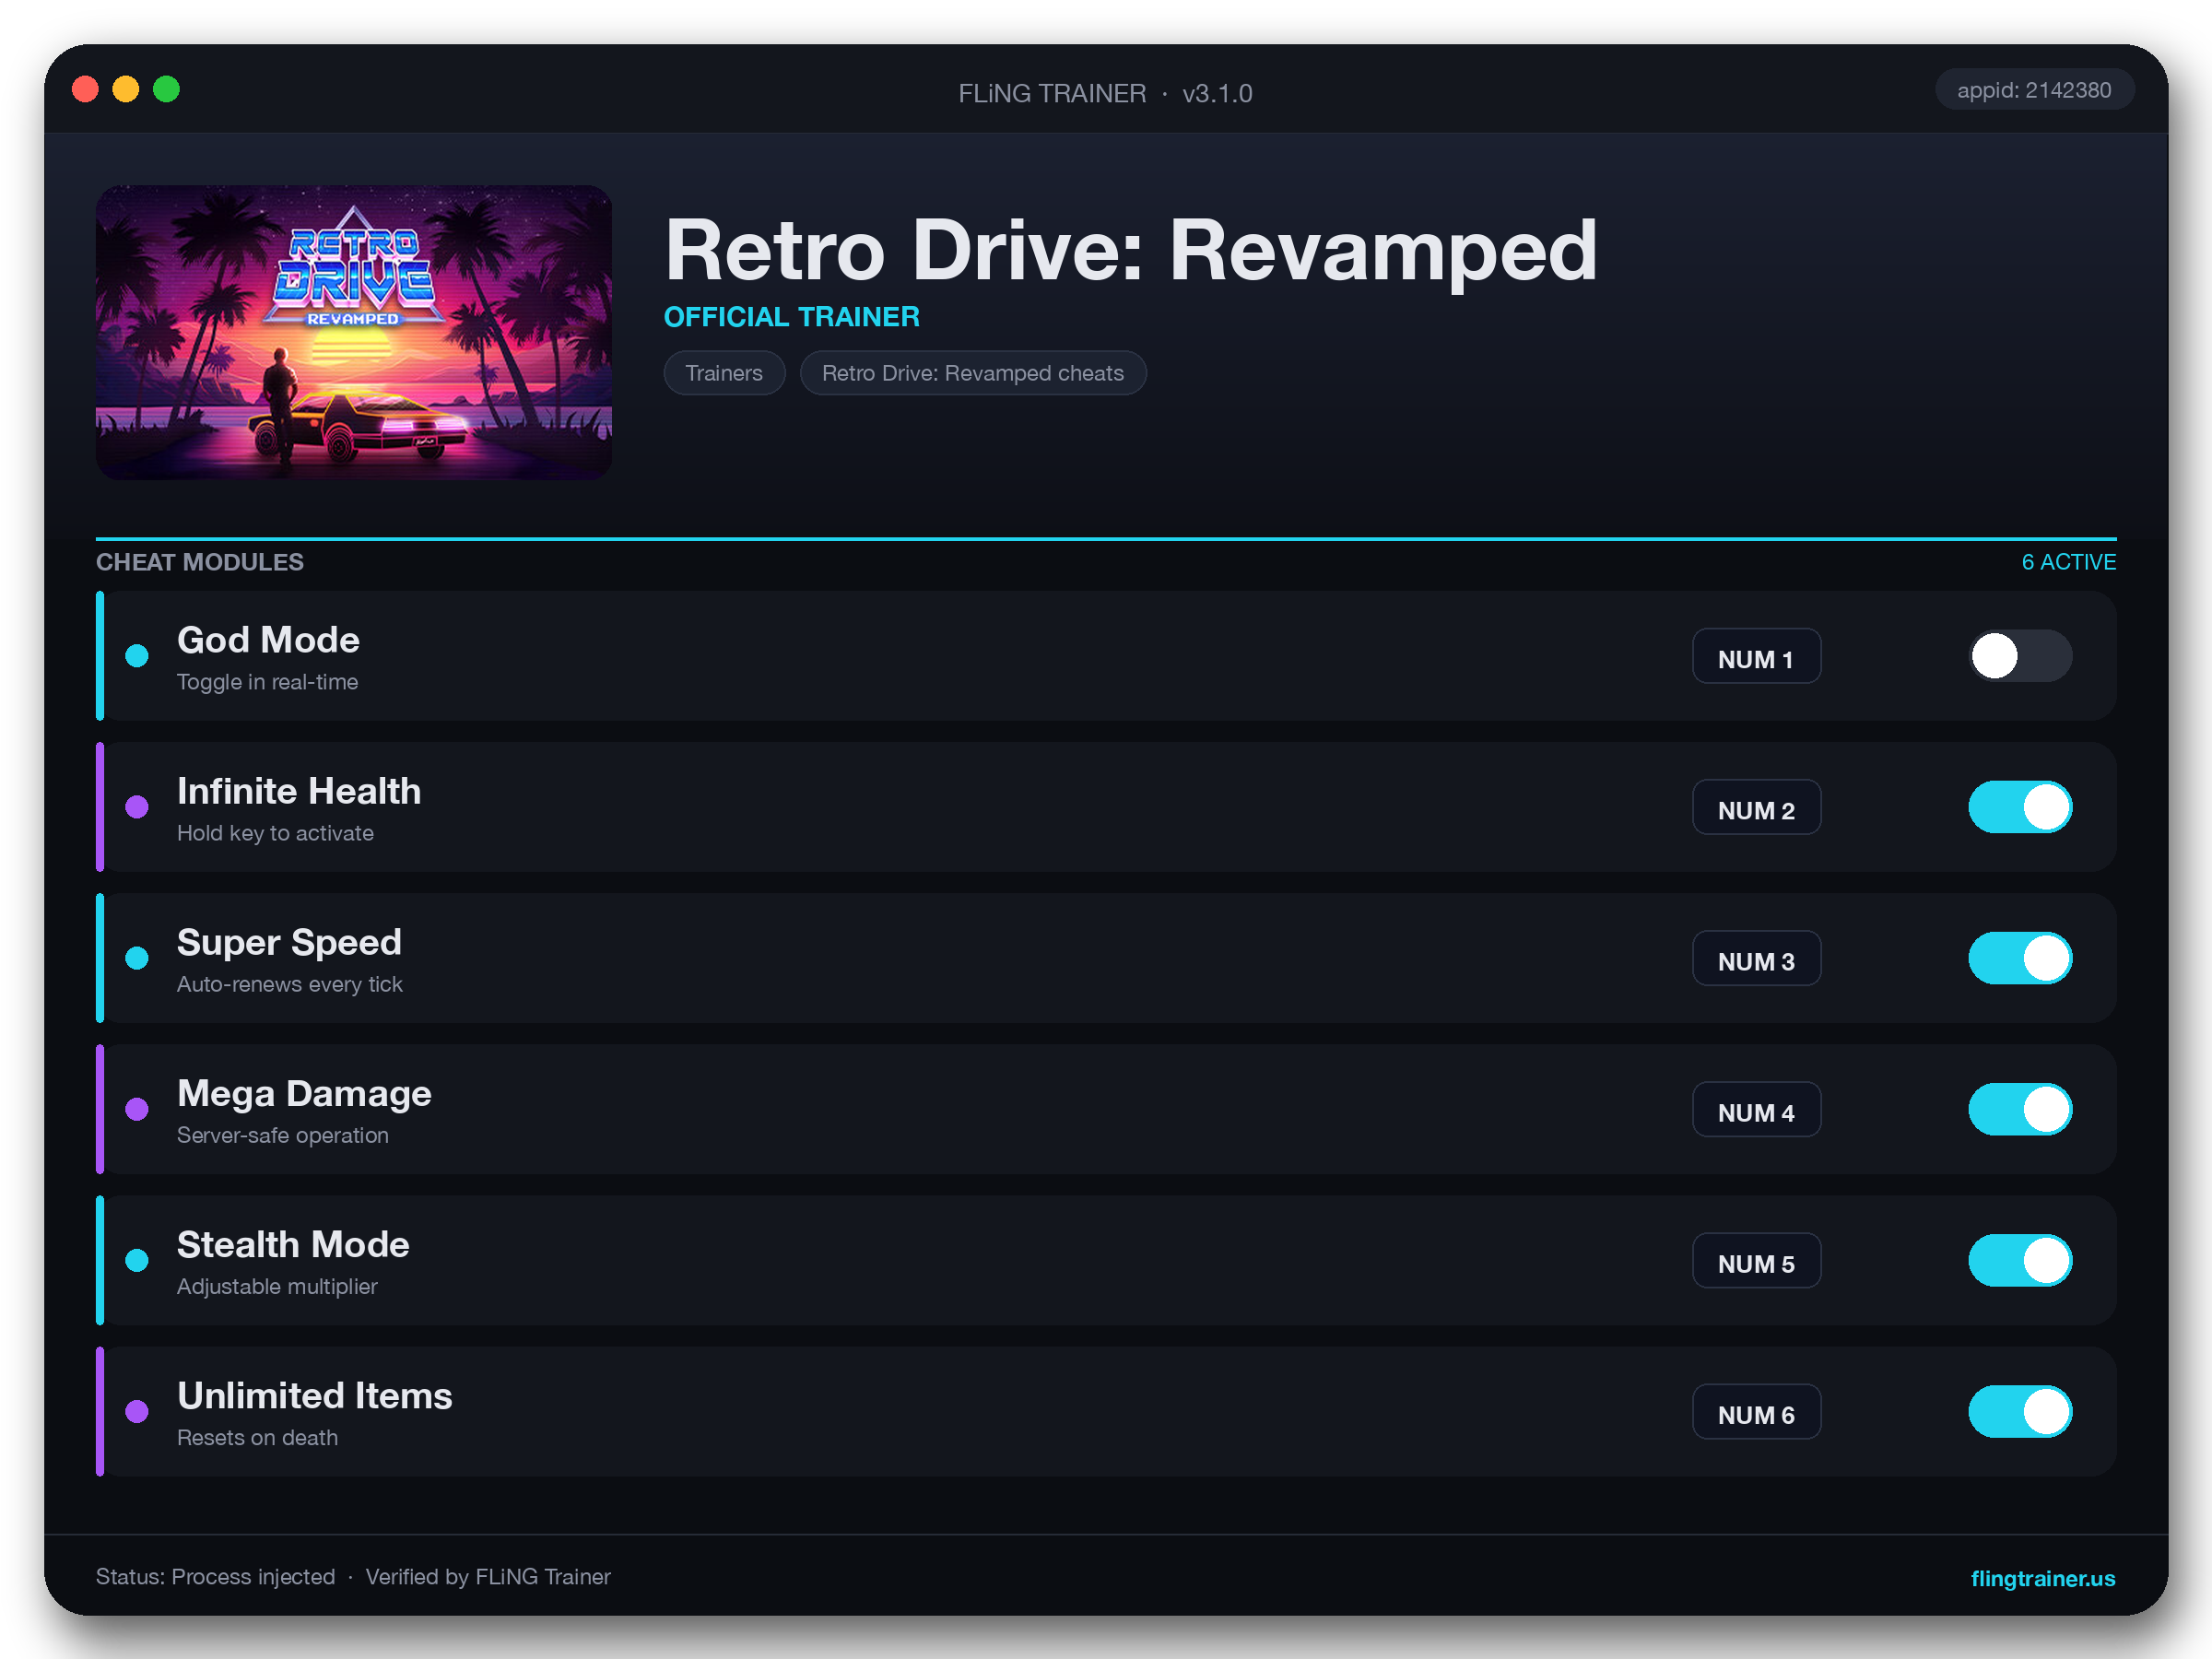Screen dimensions: 2212x1659
Task: Click the Super Speed title text
Action: click(289, 942)
